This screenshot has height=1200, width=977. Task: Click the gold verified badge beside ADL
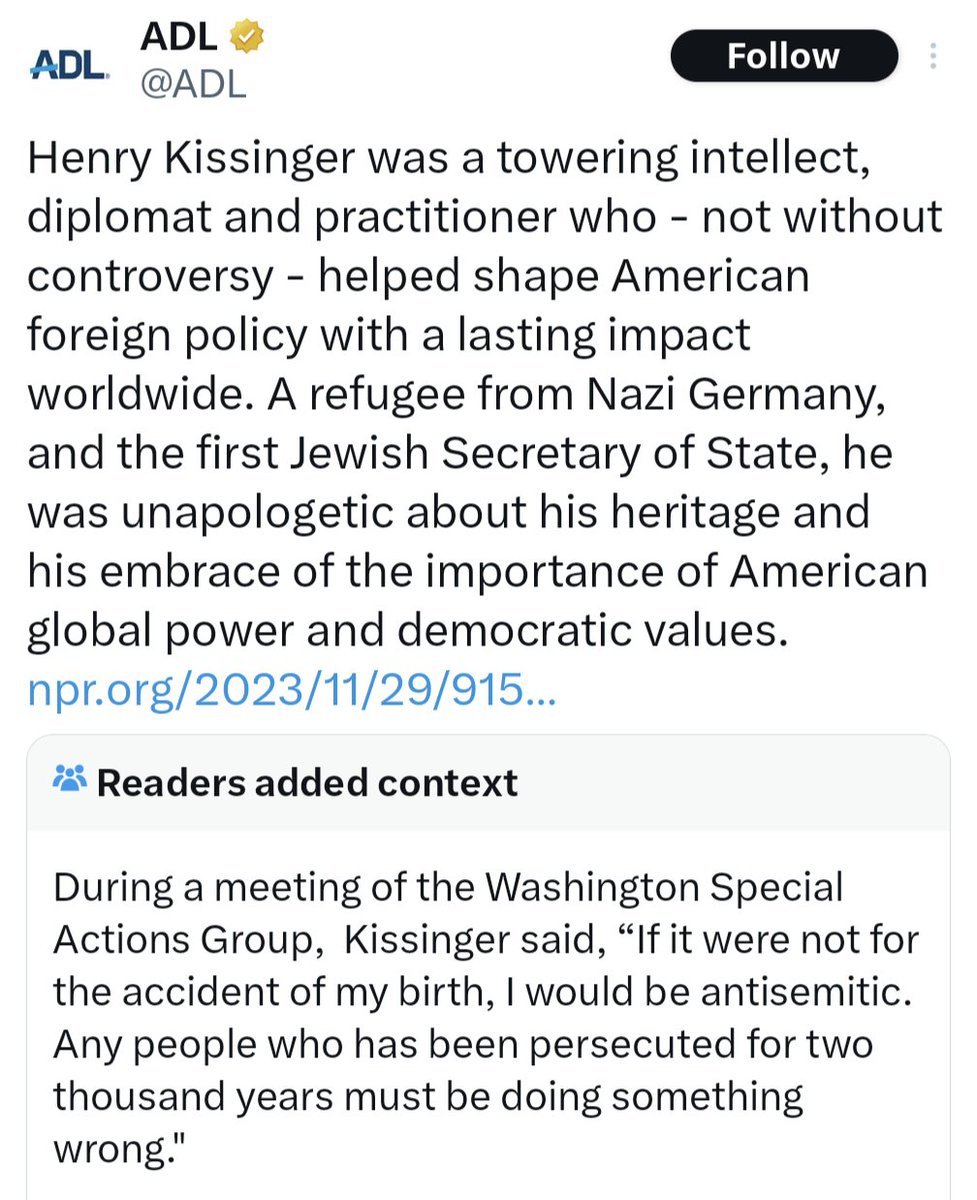tap(247, 37)
